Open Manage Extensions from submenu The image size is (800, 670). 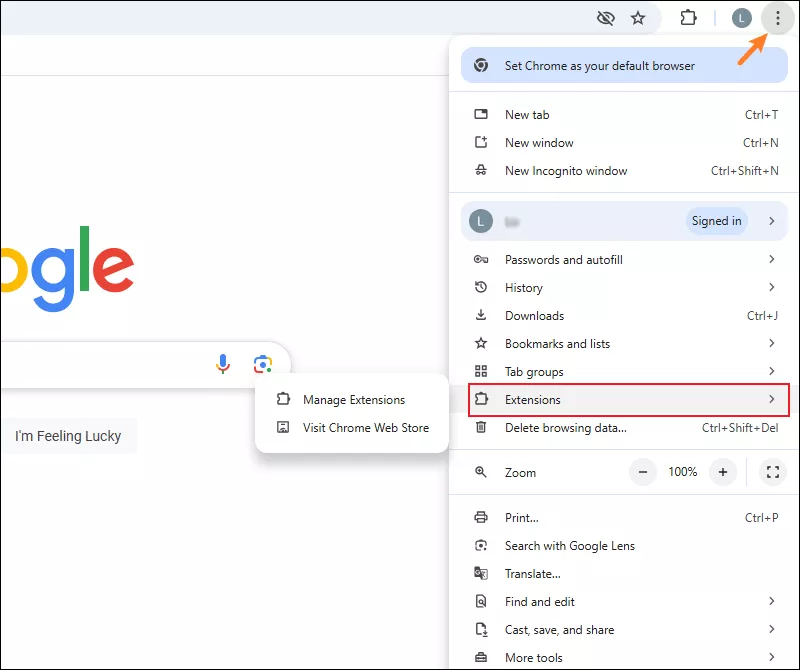click(352, 400)
